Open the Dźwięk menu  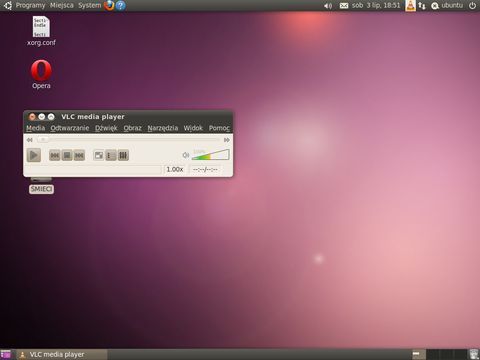(106, 128)
